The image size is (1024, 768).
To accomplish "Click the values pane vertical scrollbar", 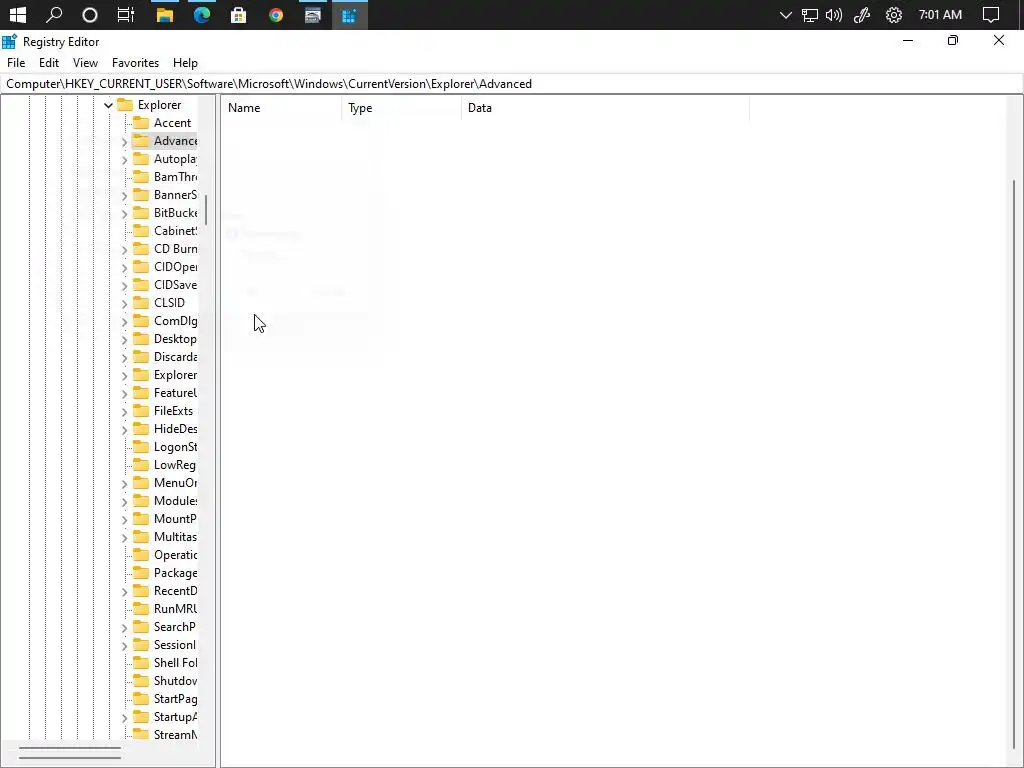I will (1014, 464).
